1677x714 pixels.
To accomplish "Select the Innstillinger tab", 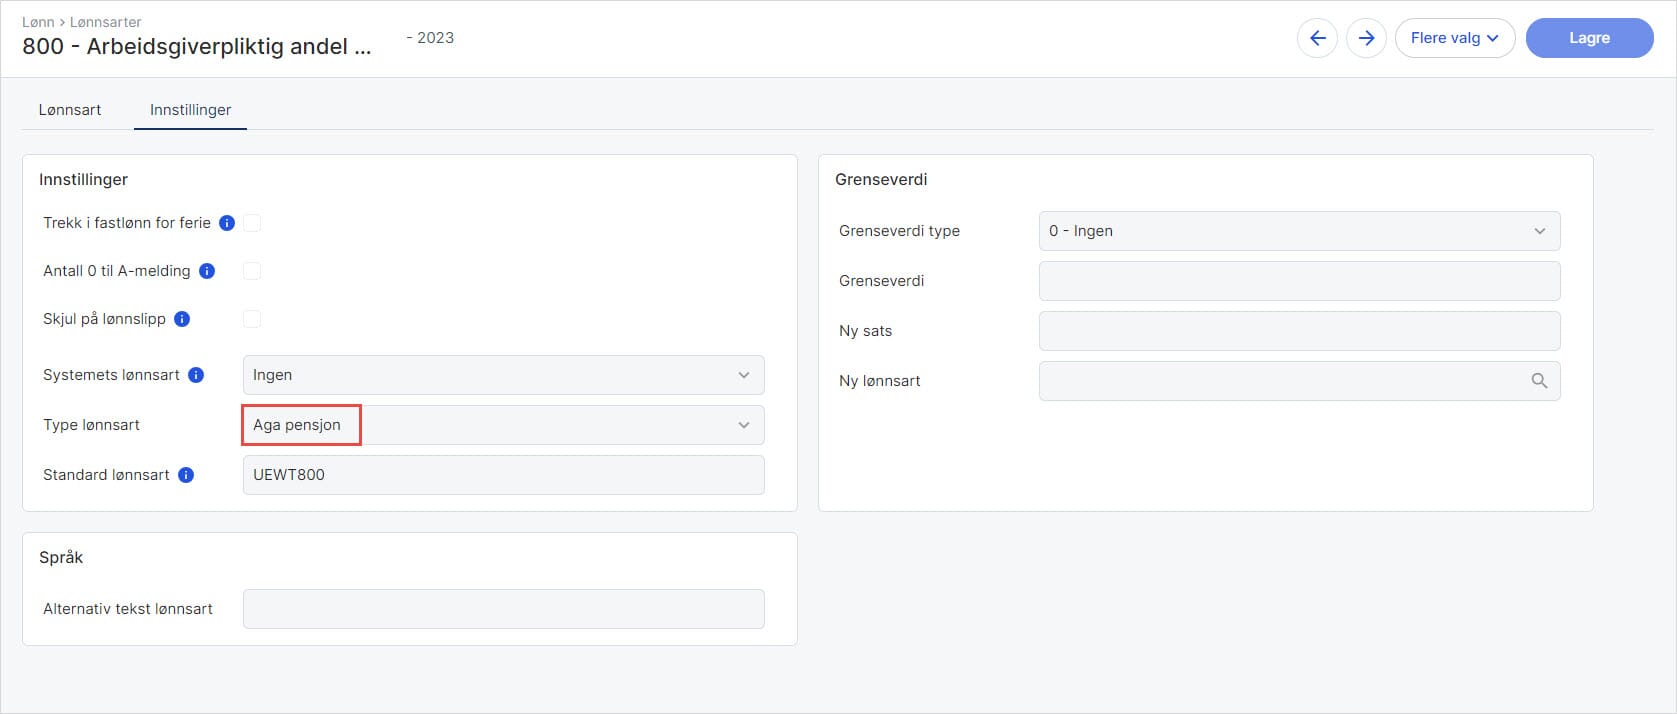I will tap(190, 110).
